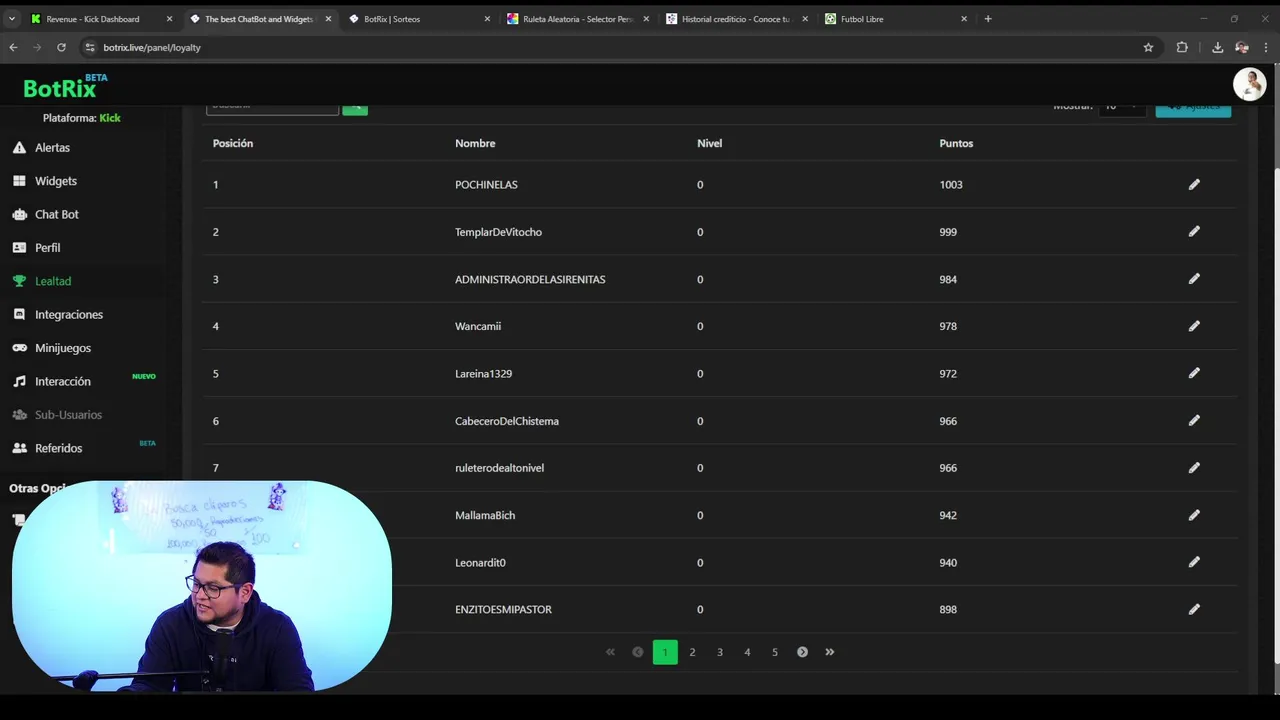Click the Posición column header

233,143
